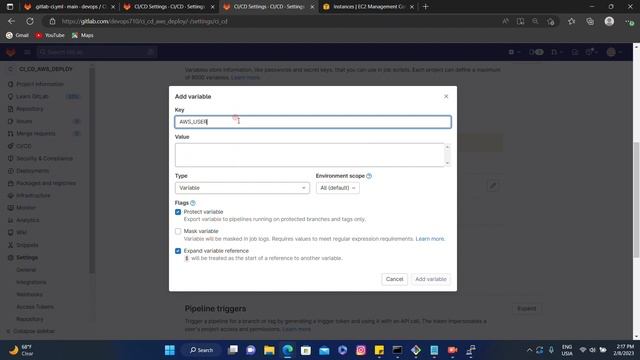Viewport: 640px width, 360px height.
Task: Click the Cancel button
Action: [x=394, y=279]
